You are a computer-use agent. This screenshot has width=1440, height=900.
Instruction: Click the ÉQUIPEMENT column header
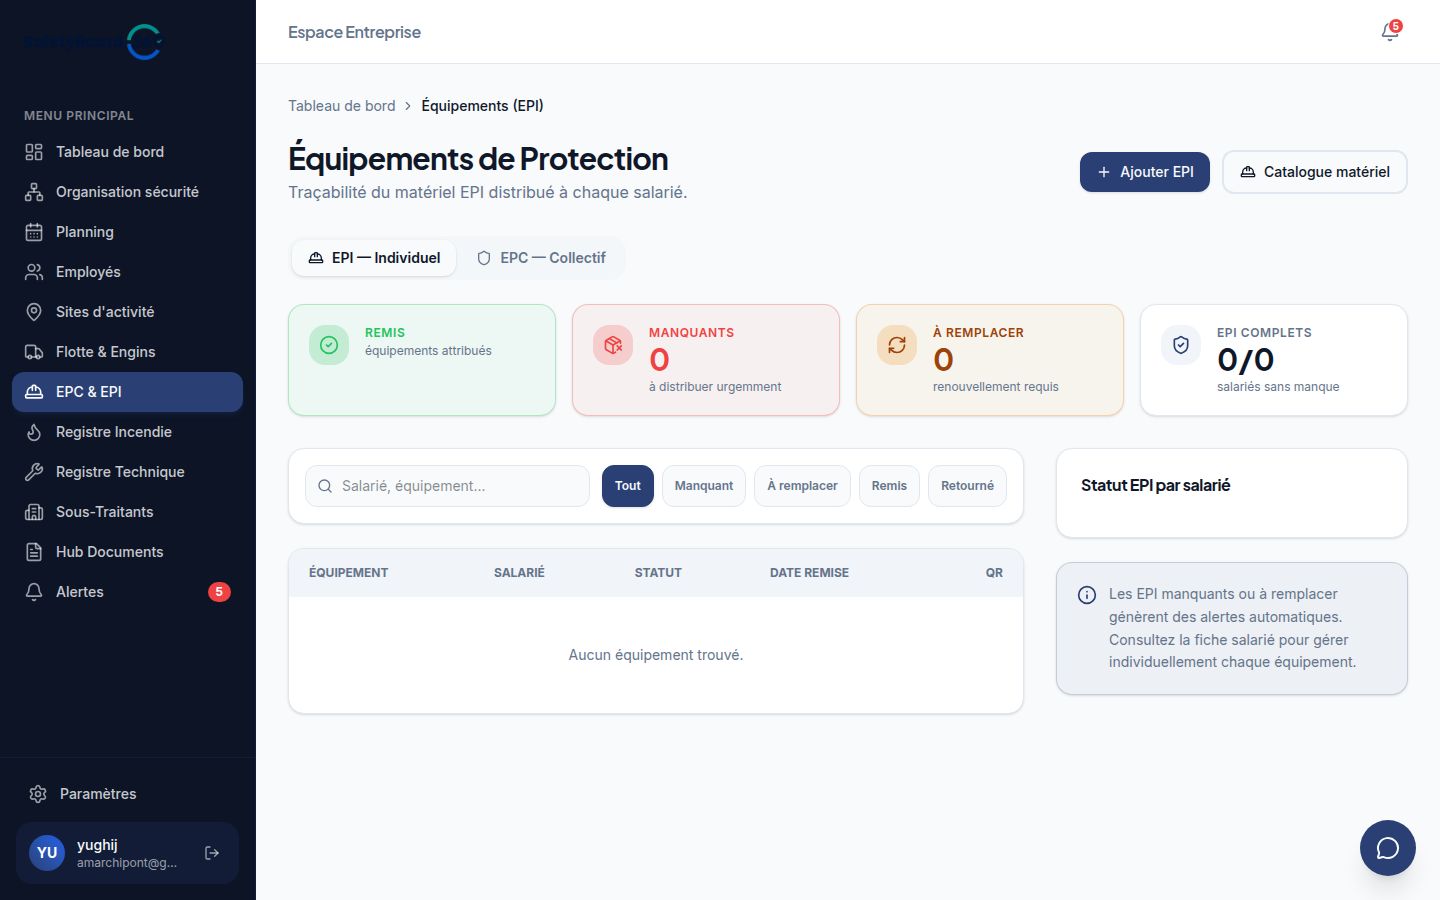348,573
